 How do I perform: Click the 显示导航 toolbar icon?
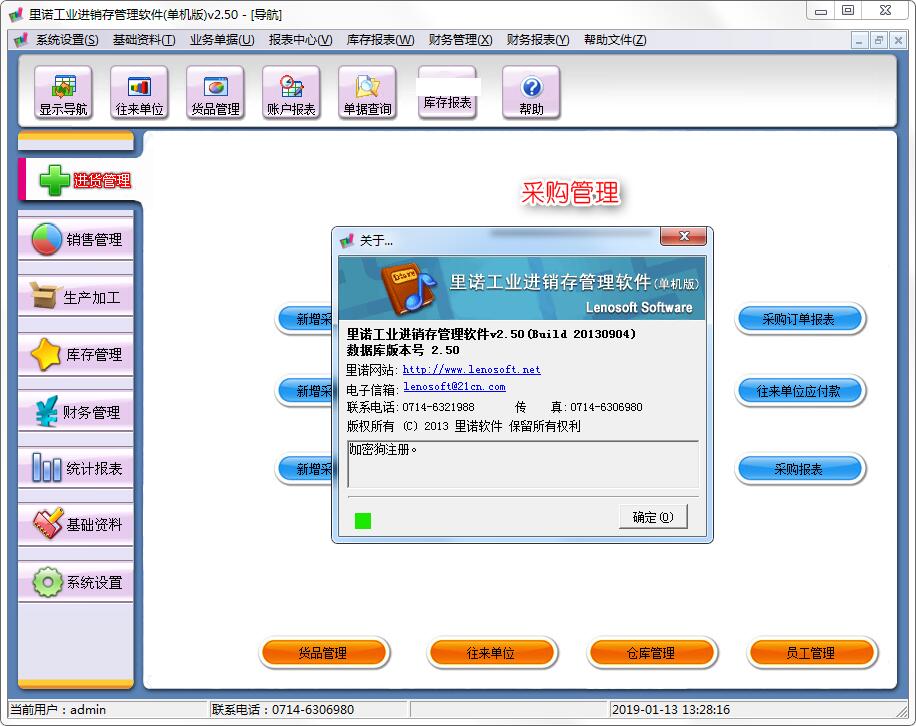63,93
